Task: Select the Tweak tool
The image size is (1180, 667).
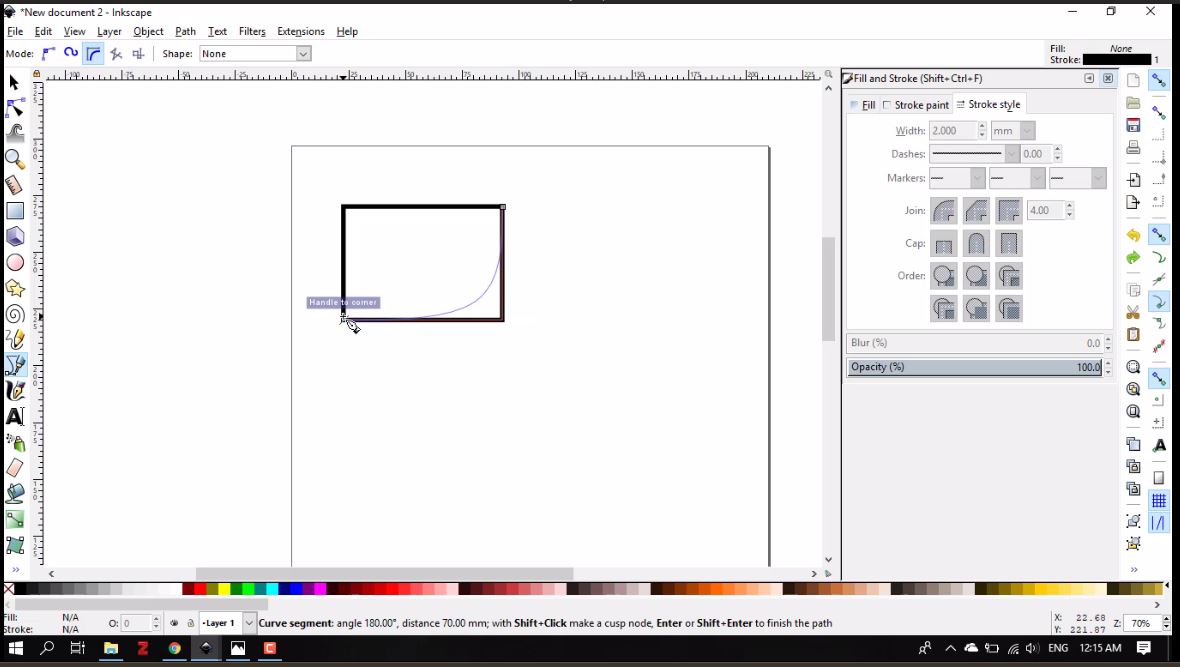Action: pos(14,134)
